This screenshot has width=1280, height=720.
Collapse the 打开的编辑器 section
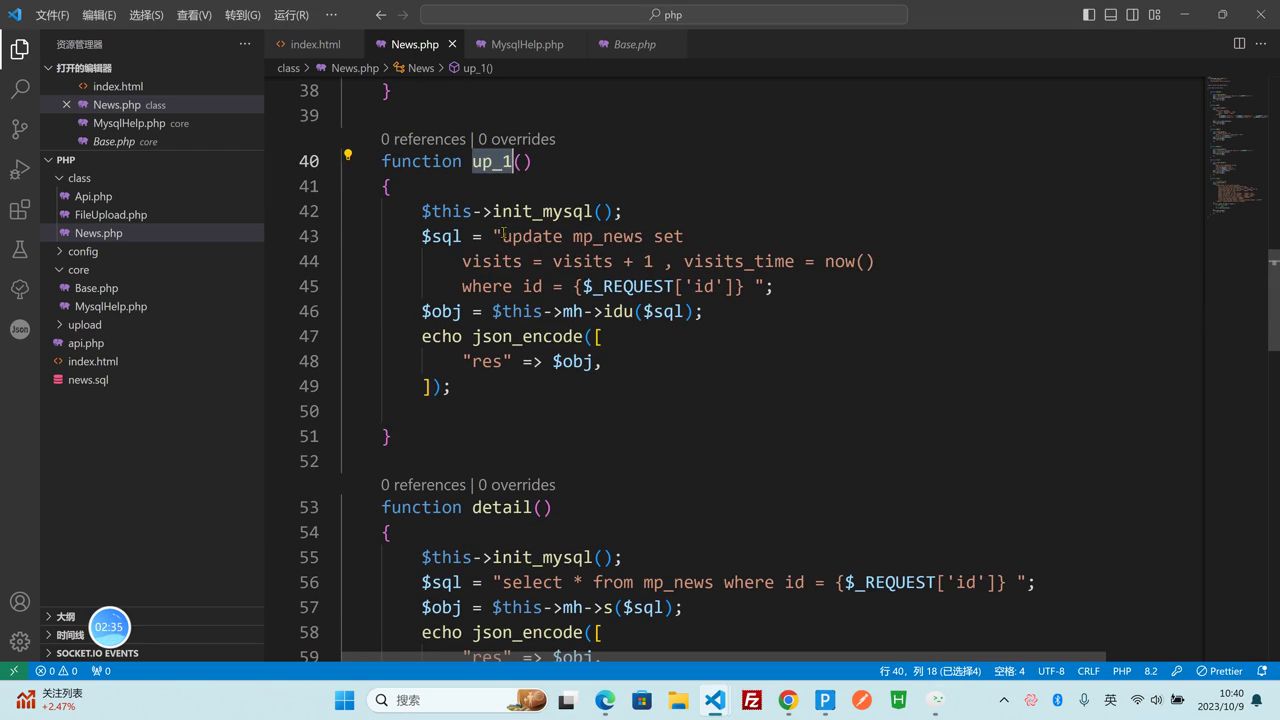pyautogui.click(x=152, y=68)
